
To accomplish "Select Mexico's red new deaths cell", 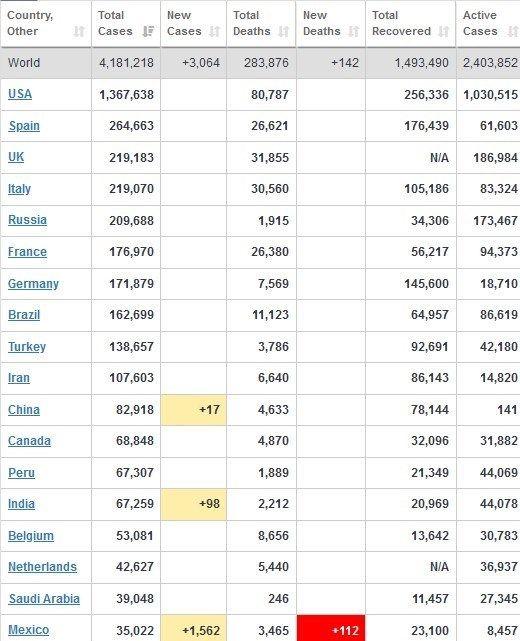I will [x=331, y=628].
